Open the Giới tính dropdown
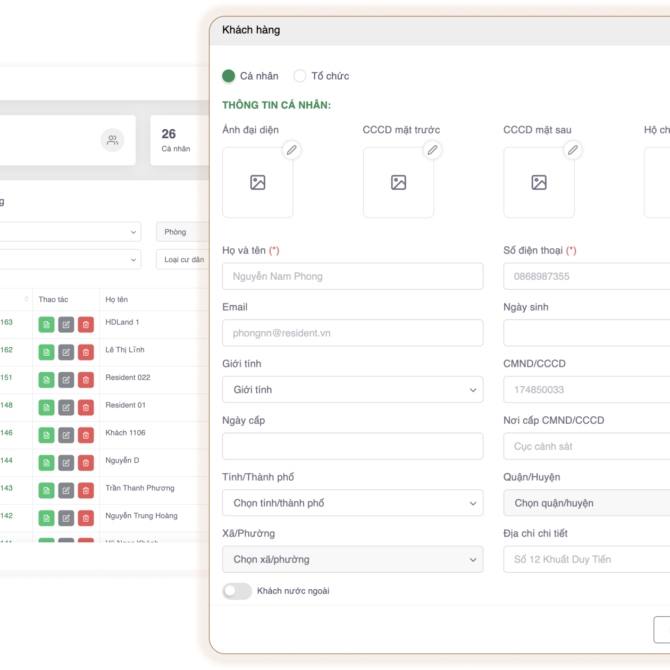This screenshot has width=670, height=670. point(352,390)
